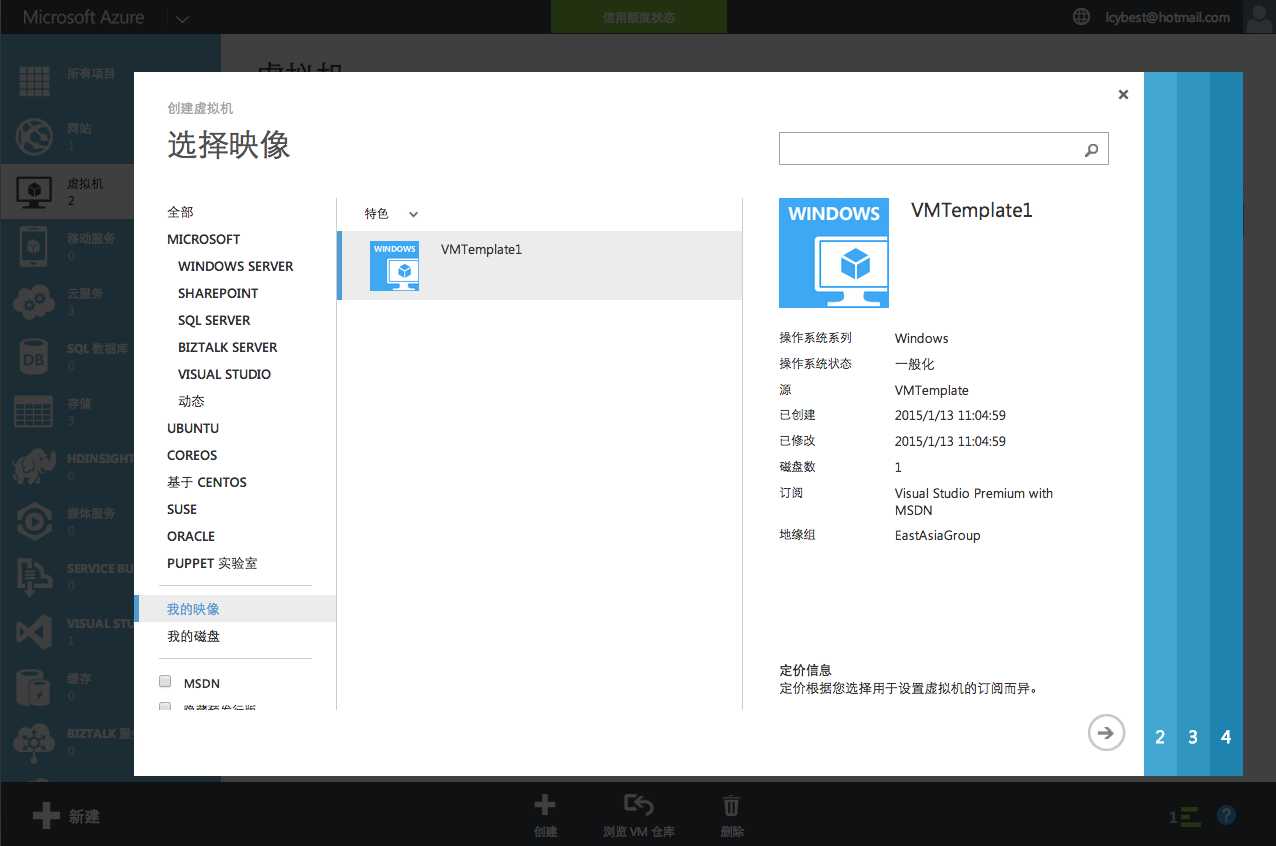Screen dimensions: 1276x846
Task: Select VMTemplate1 row in image list
Action: [x=540, y=265]
